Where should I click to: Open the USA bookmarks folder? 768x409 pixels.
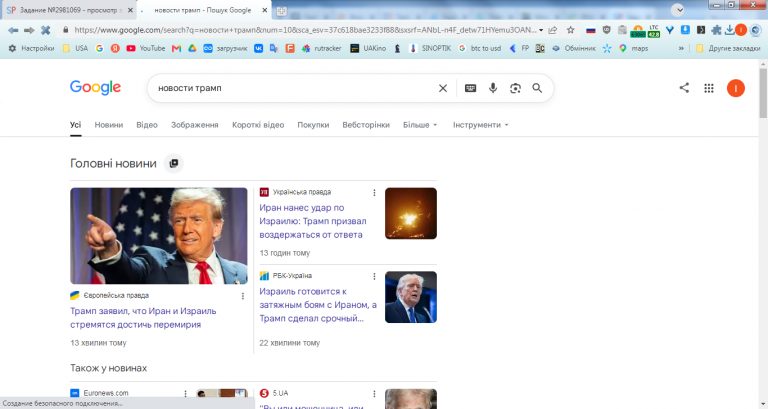(x=75, y=48)
